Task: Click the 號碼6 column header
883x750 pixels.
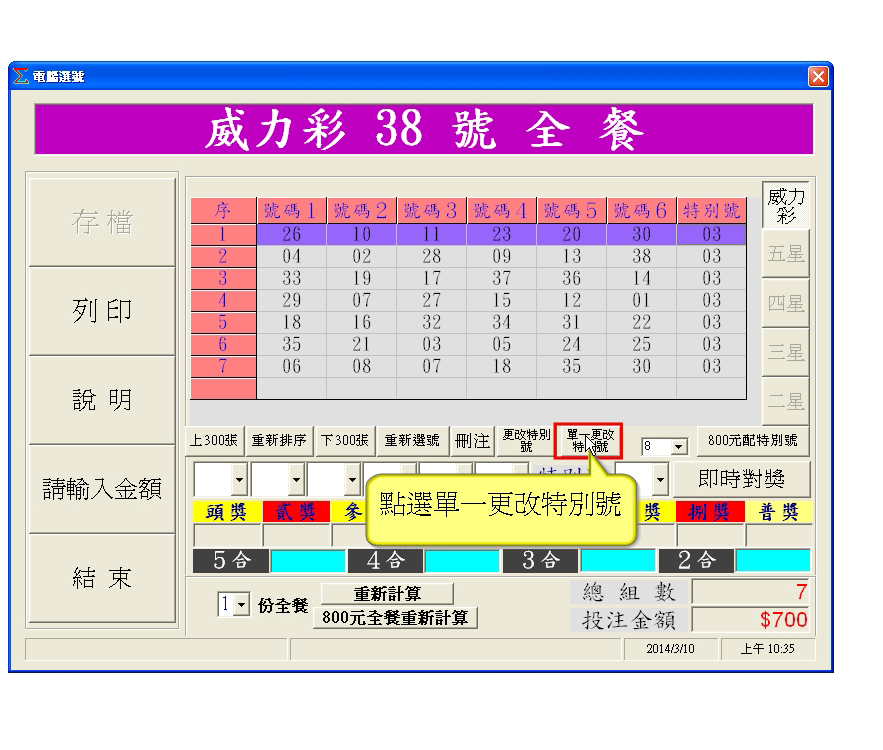Action: 641,211
